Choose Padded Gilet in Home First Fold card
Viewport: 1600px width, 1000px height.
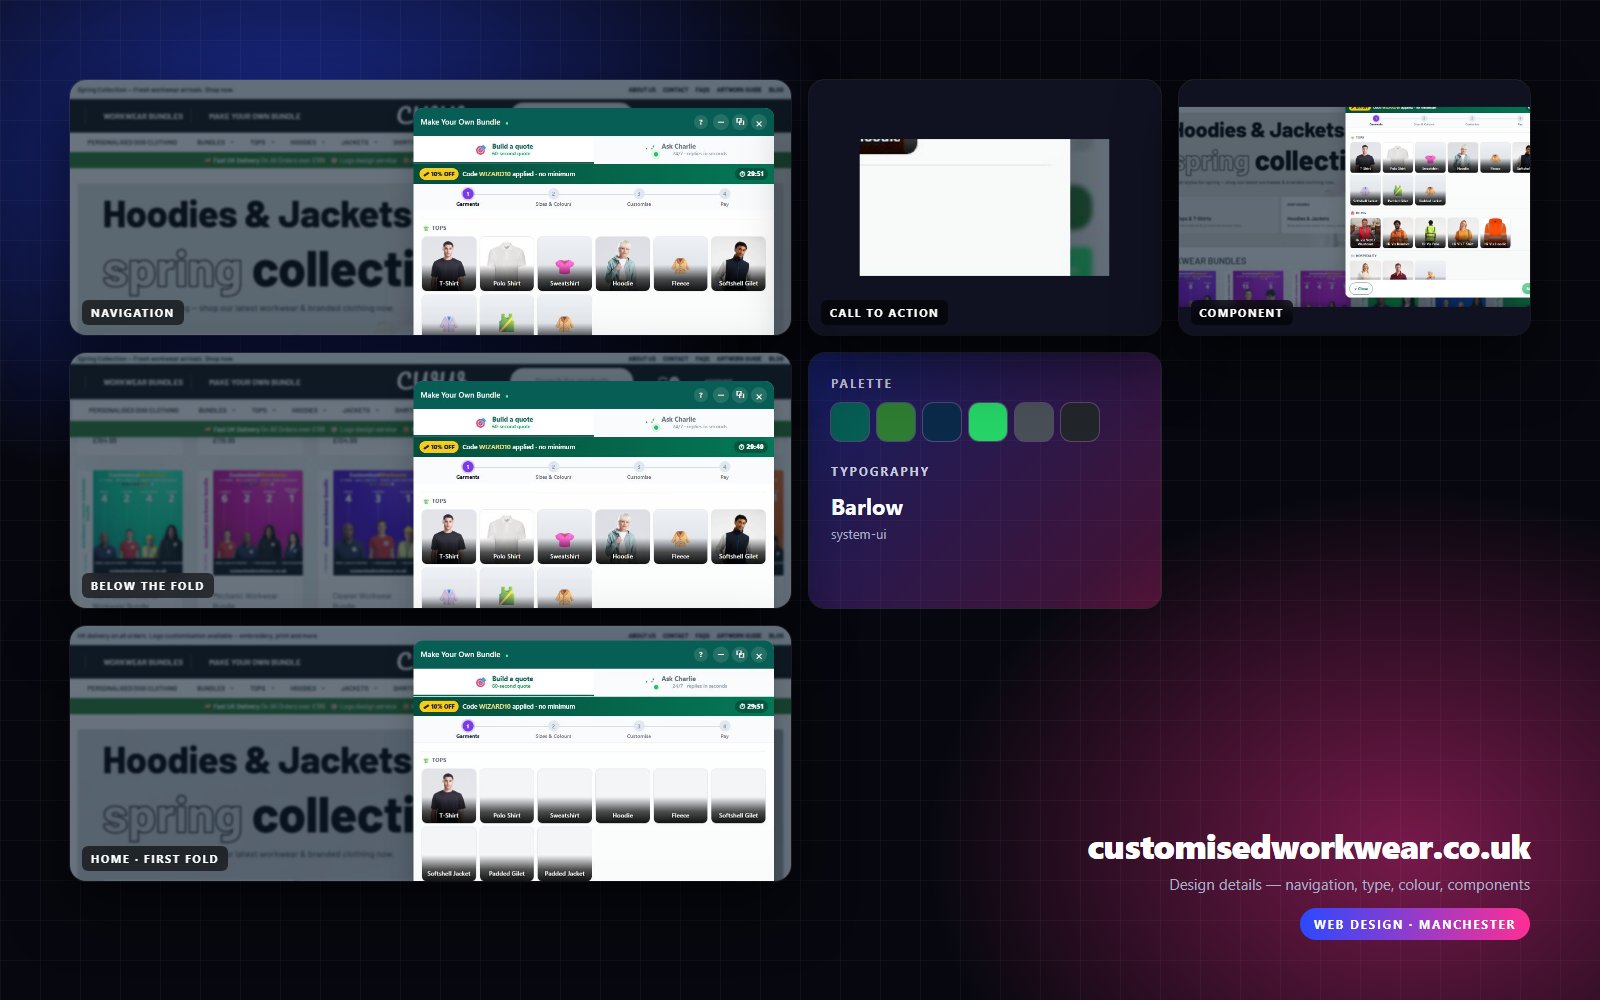click(x=507, y=853)
